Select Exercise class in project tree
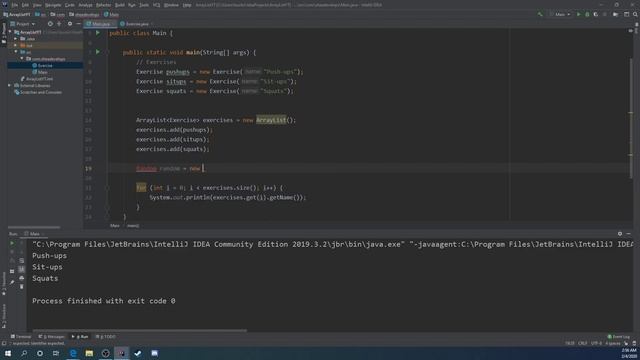 42,65
